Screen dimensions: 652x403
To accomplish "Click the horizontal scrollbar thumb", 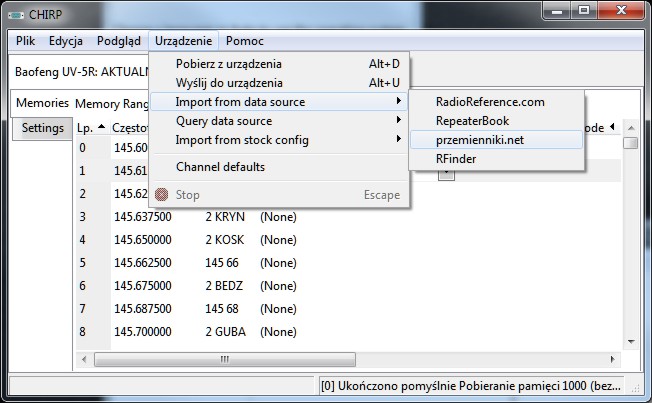I will pos(225,359).
